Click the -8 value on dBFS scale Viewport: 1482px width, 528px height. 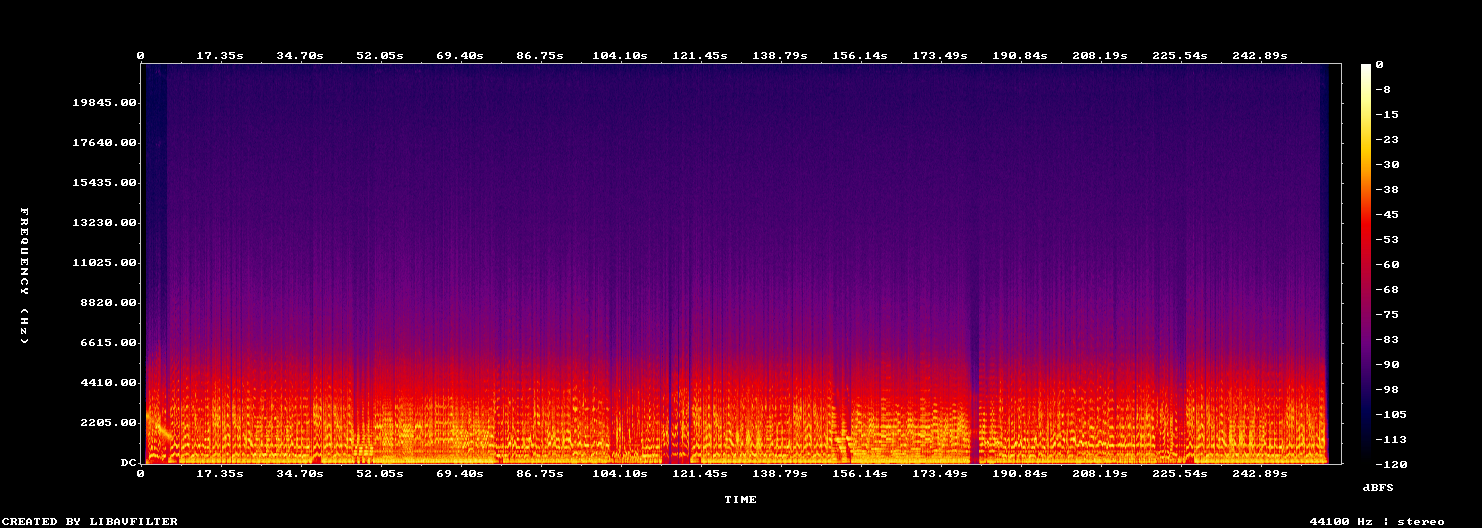point(1383,90)
